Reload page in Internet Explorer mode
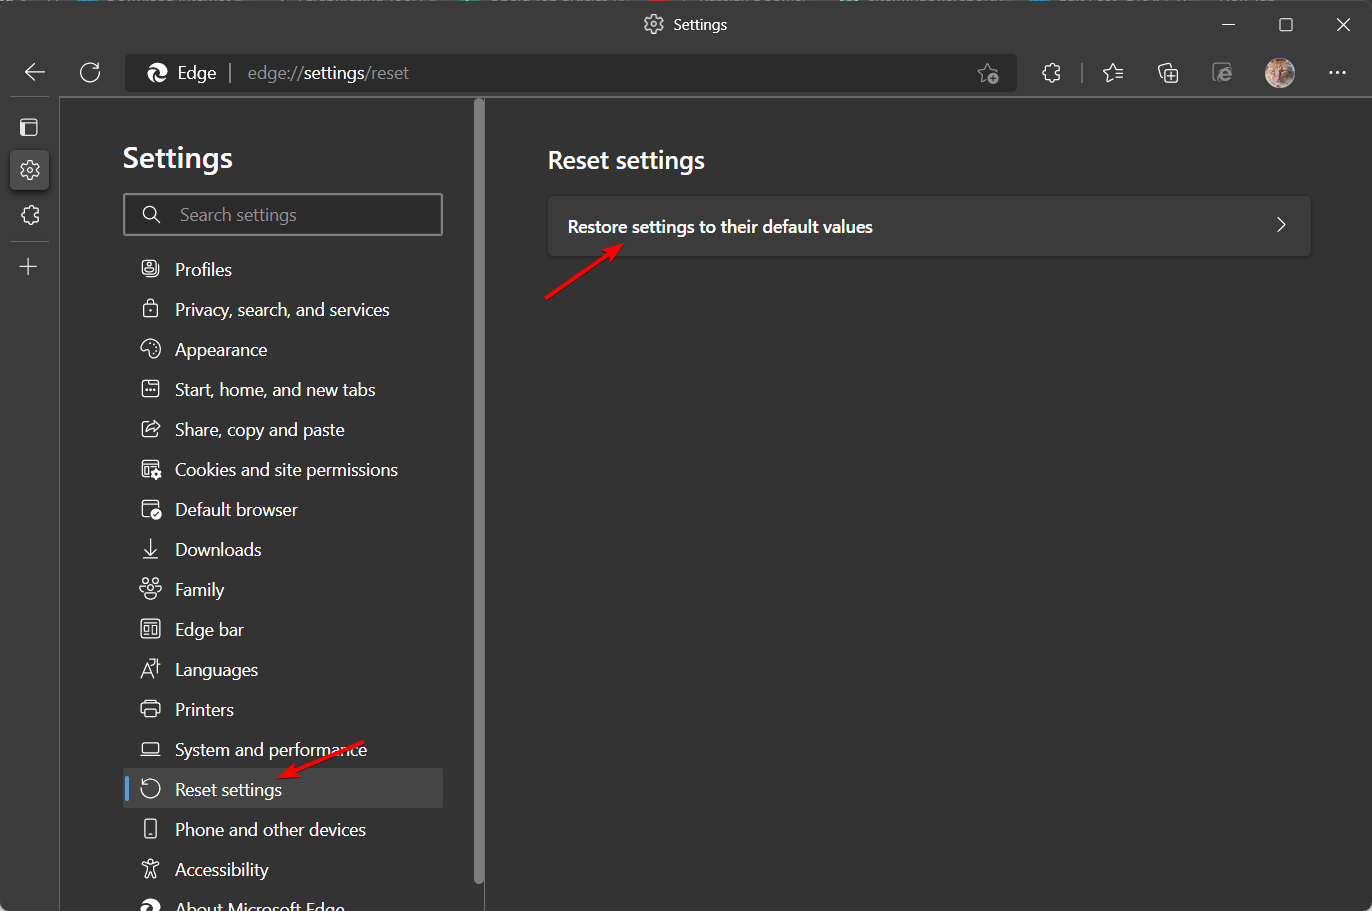1372x911 pixels. coord(1222,72)
